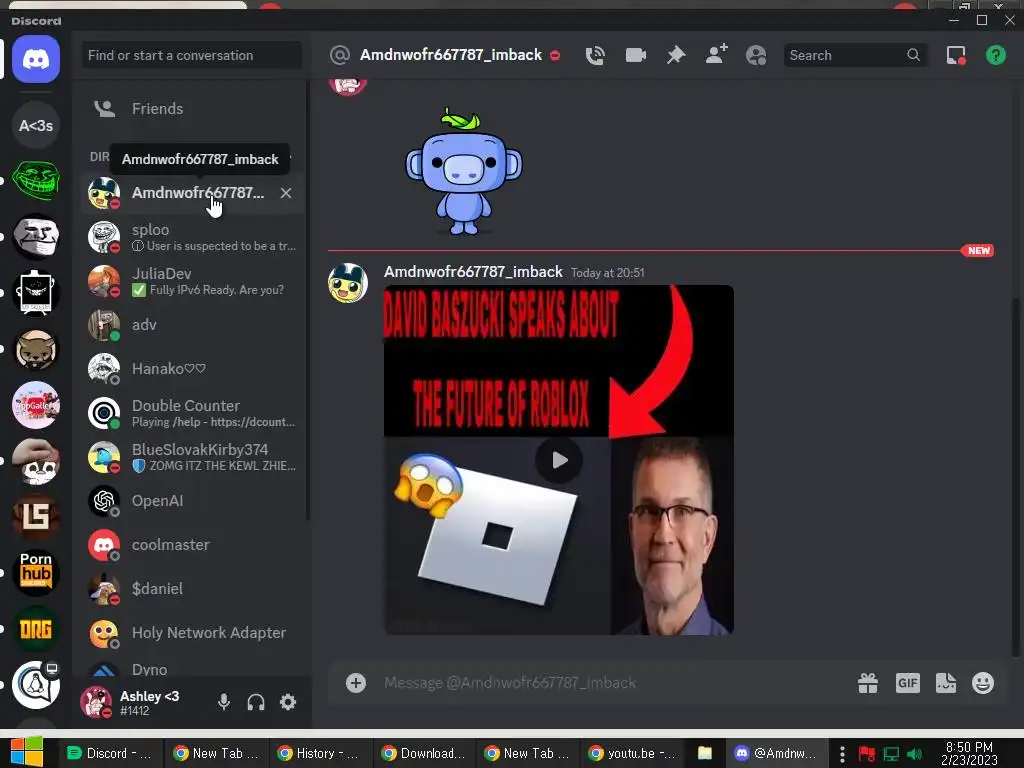The height and width of the screenshot is (768, 1024).
Task: Open Discord home direct messages button
Action: (x=36, y=59)
